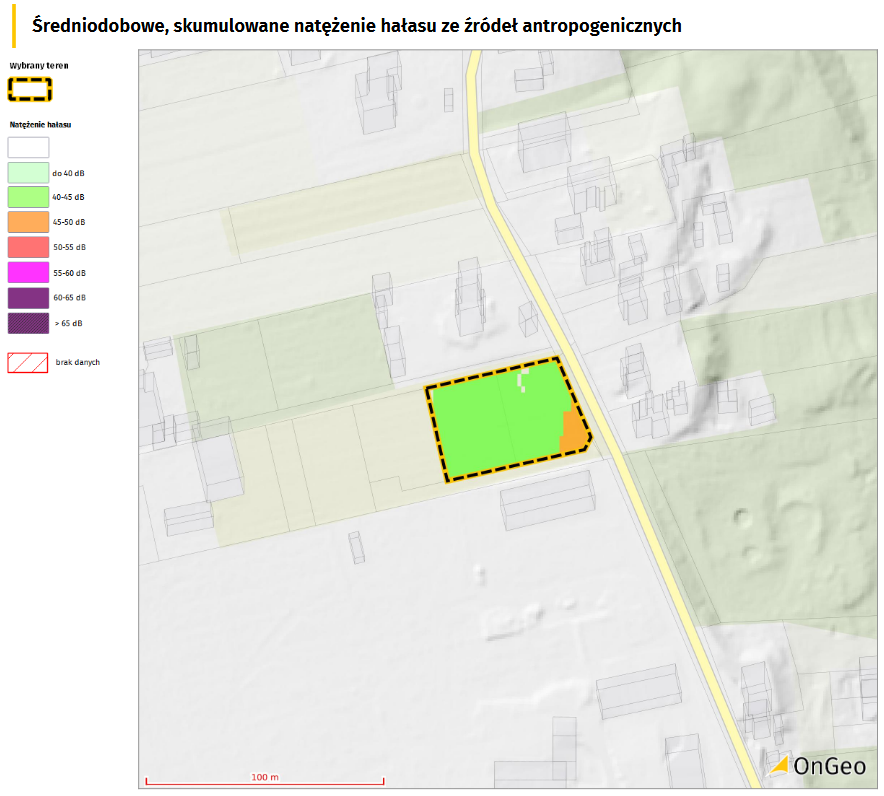Click the small white mark inside the green plot
The image size is (884, 796).
[520, 380]
